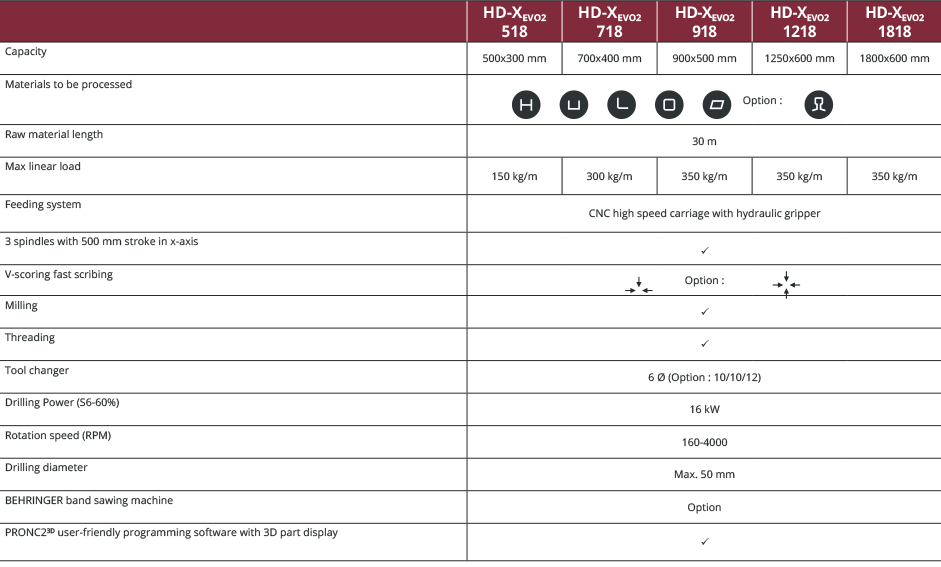The image size is (941, 567).
Task: Select the HD-X EVO2 718 column header
Action: click(609, 22)
